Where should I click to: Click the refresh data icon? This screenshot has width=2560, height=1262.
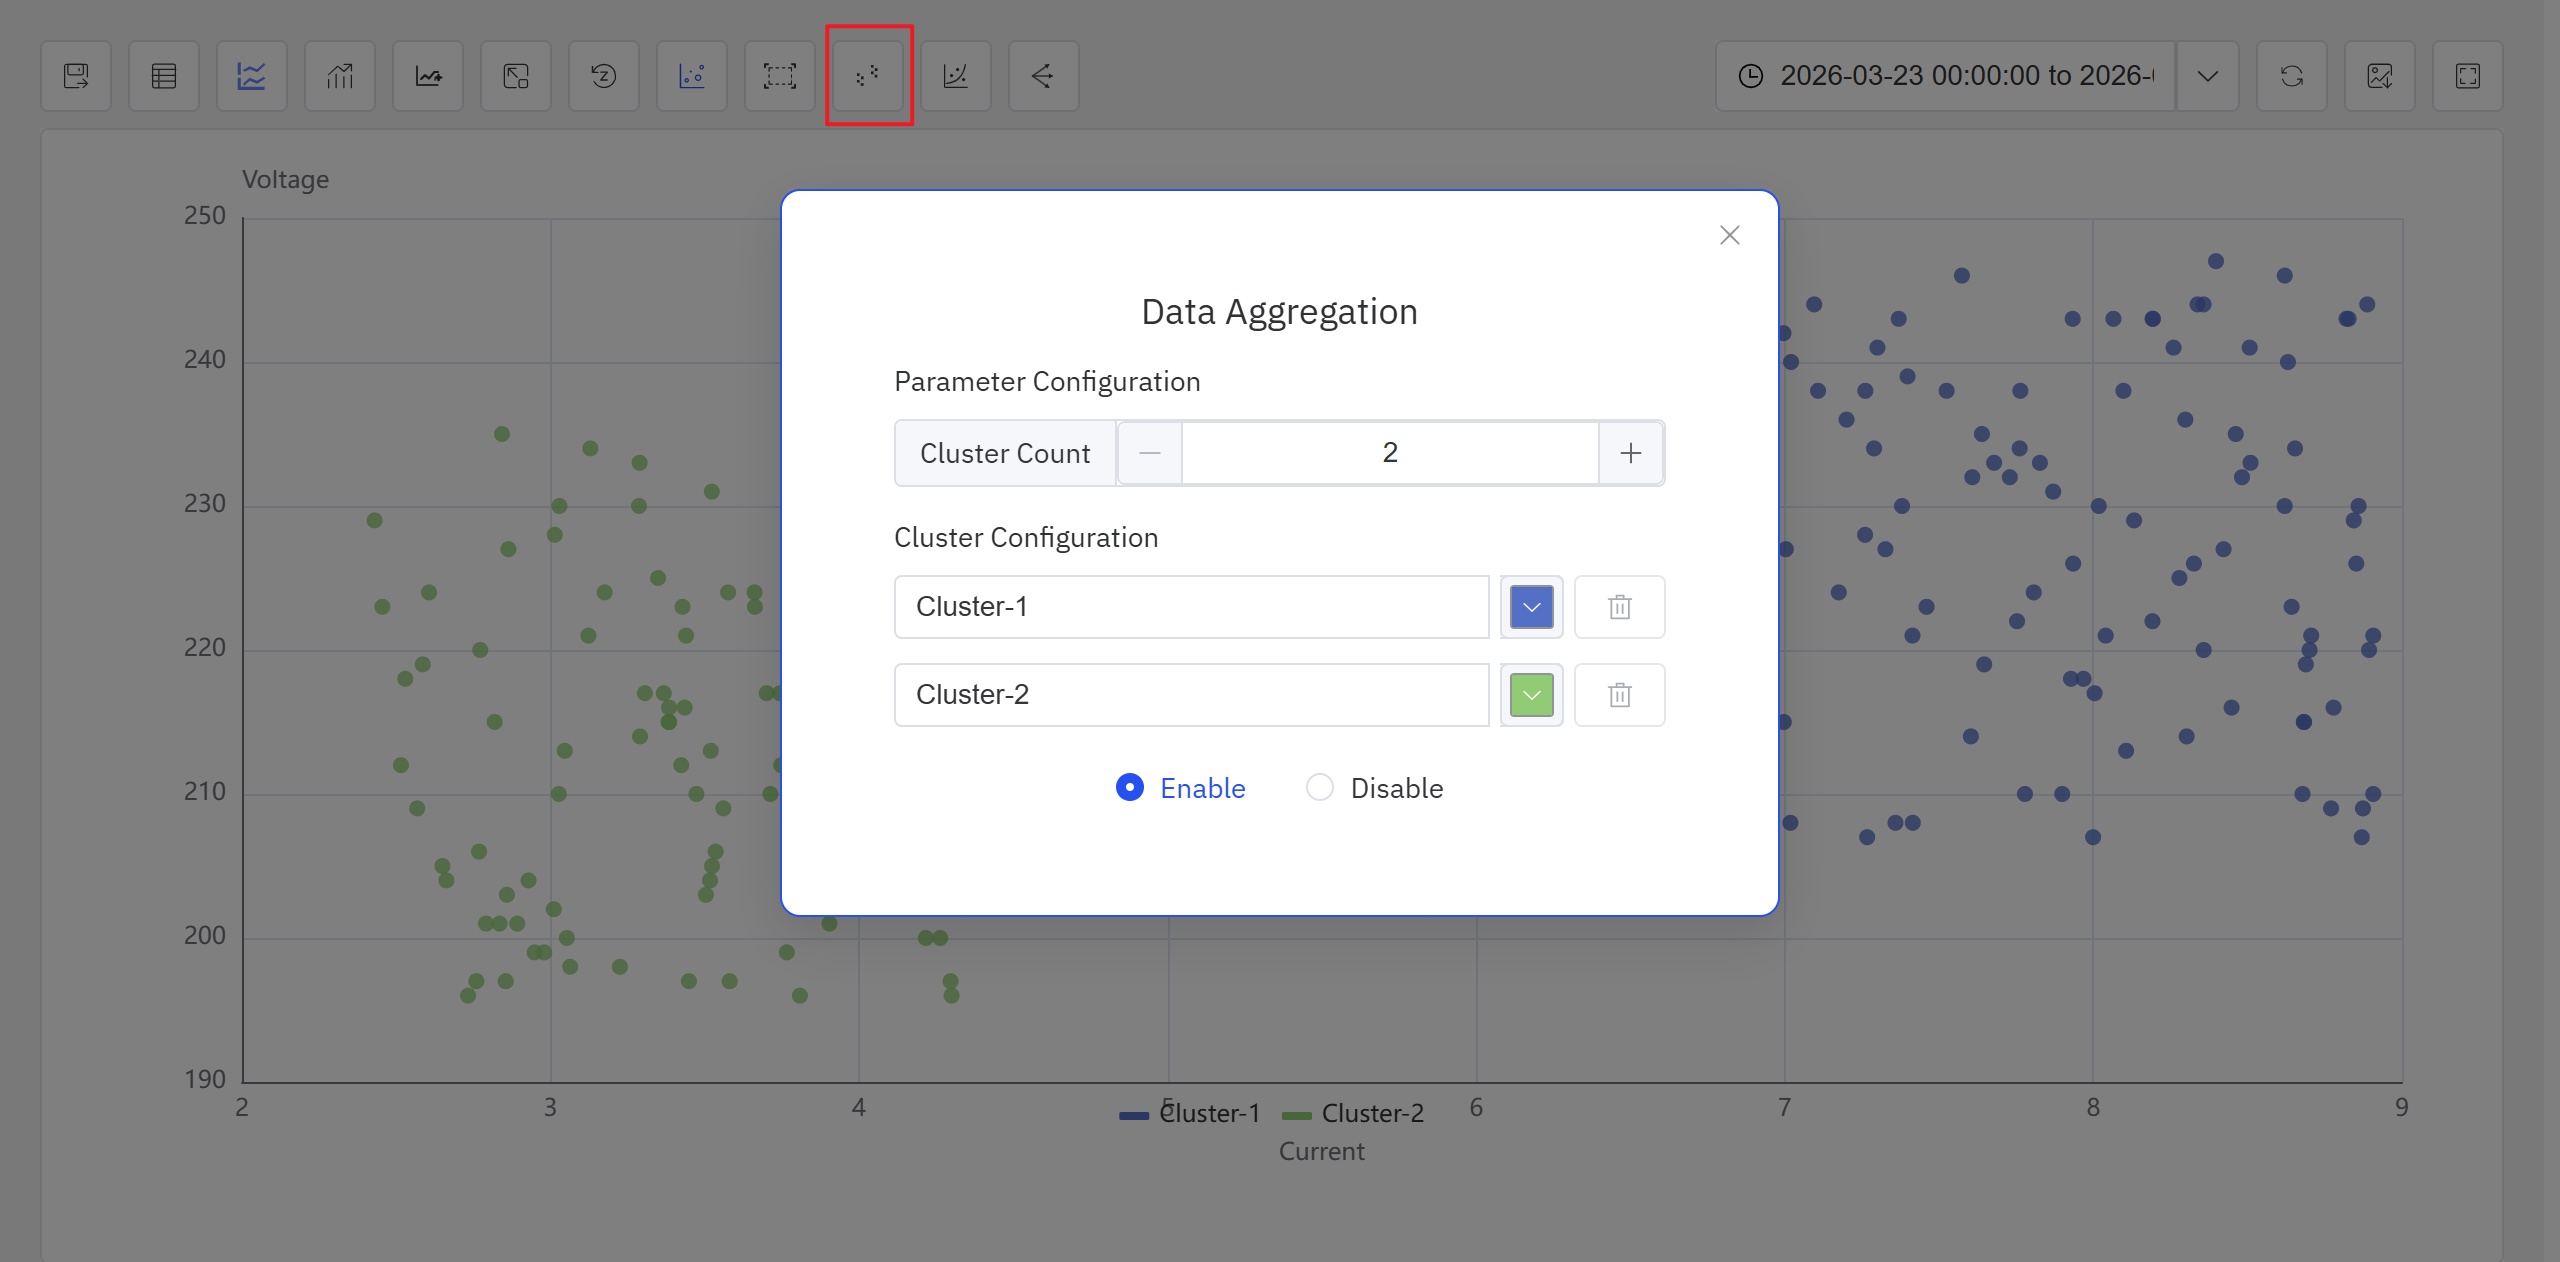tap(2291, 75)
